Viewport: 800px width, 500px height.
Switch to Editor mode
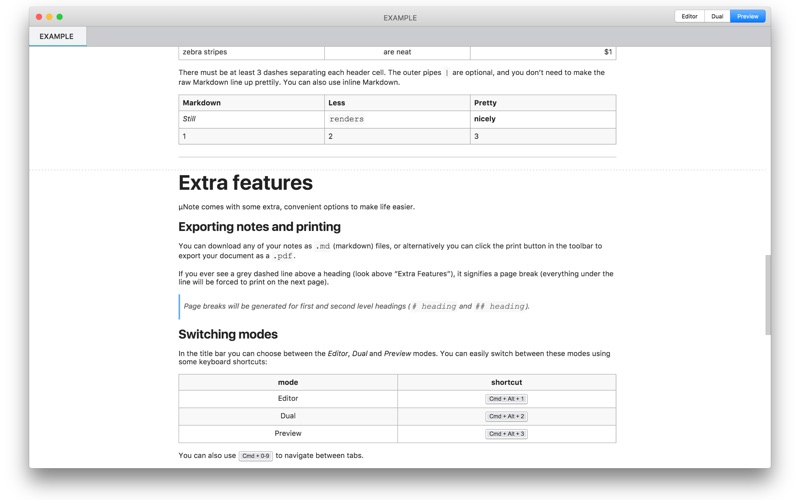(689, 16)
